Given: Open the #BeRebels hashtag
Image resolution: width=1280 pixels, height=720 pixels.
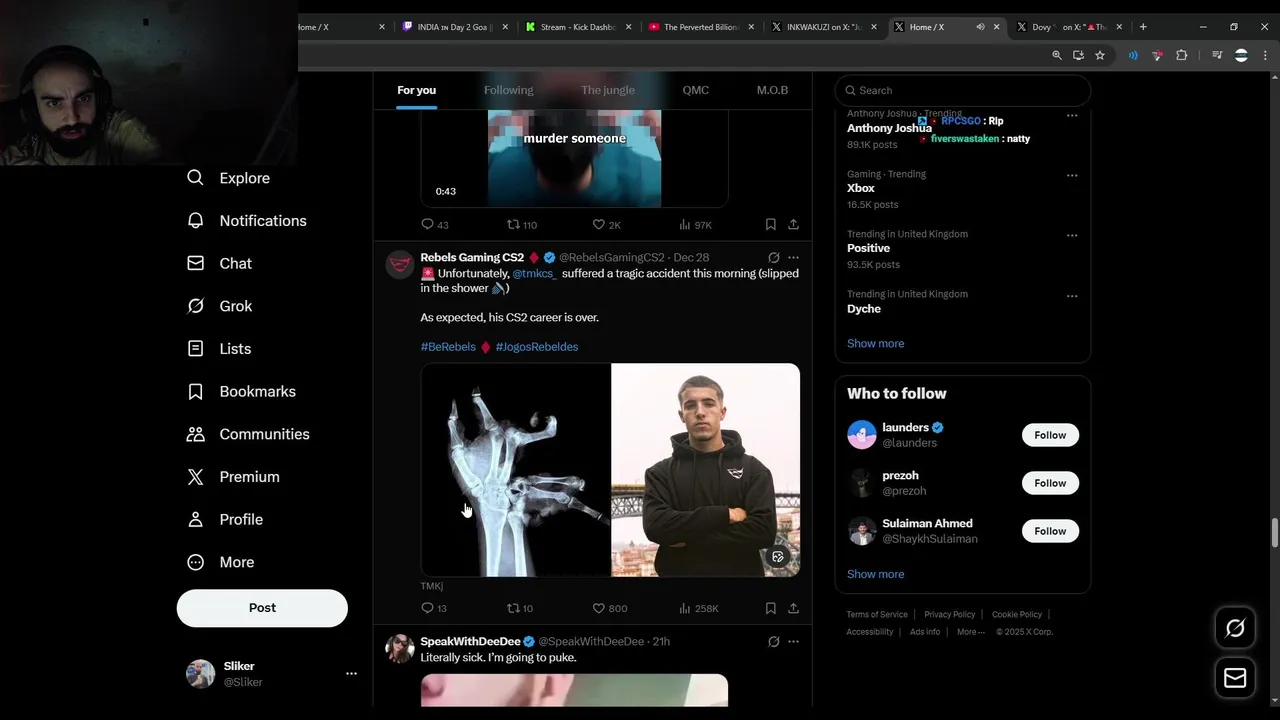Looking at the screenshot, I should click(448, 347).
